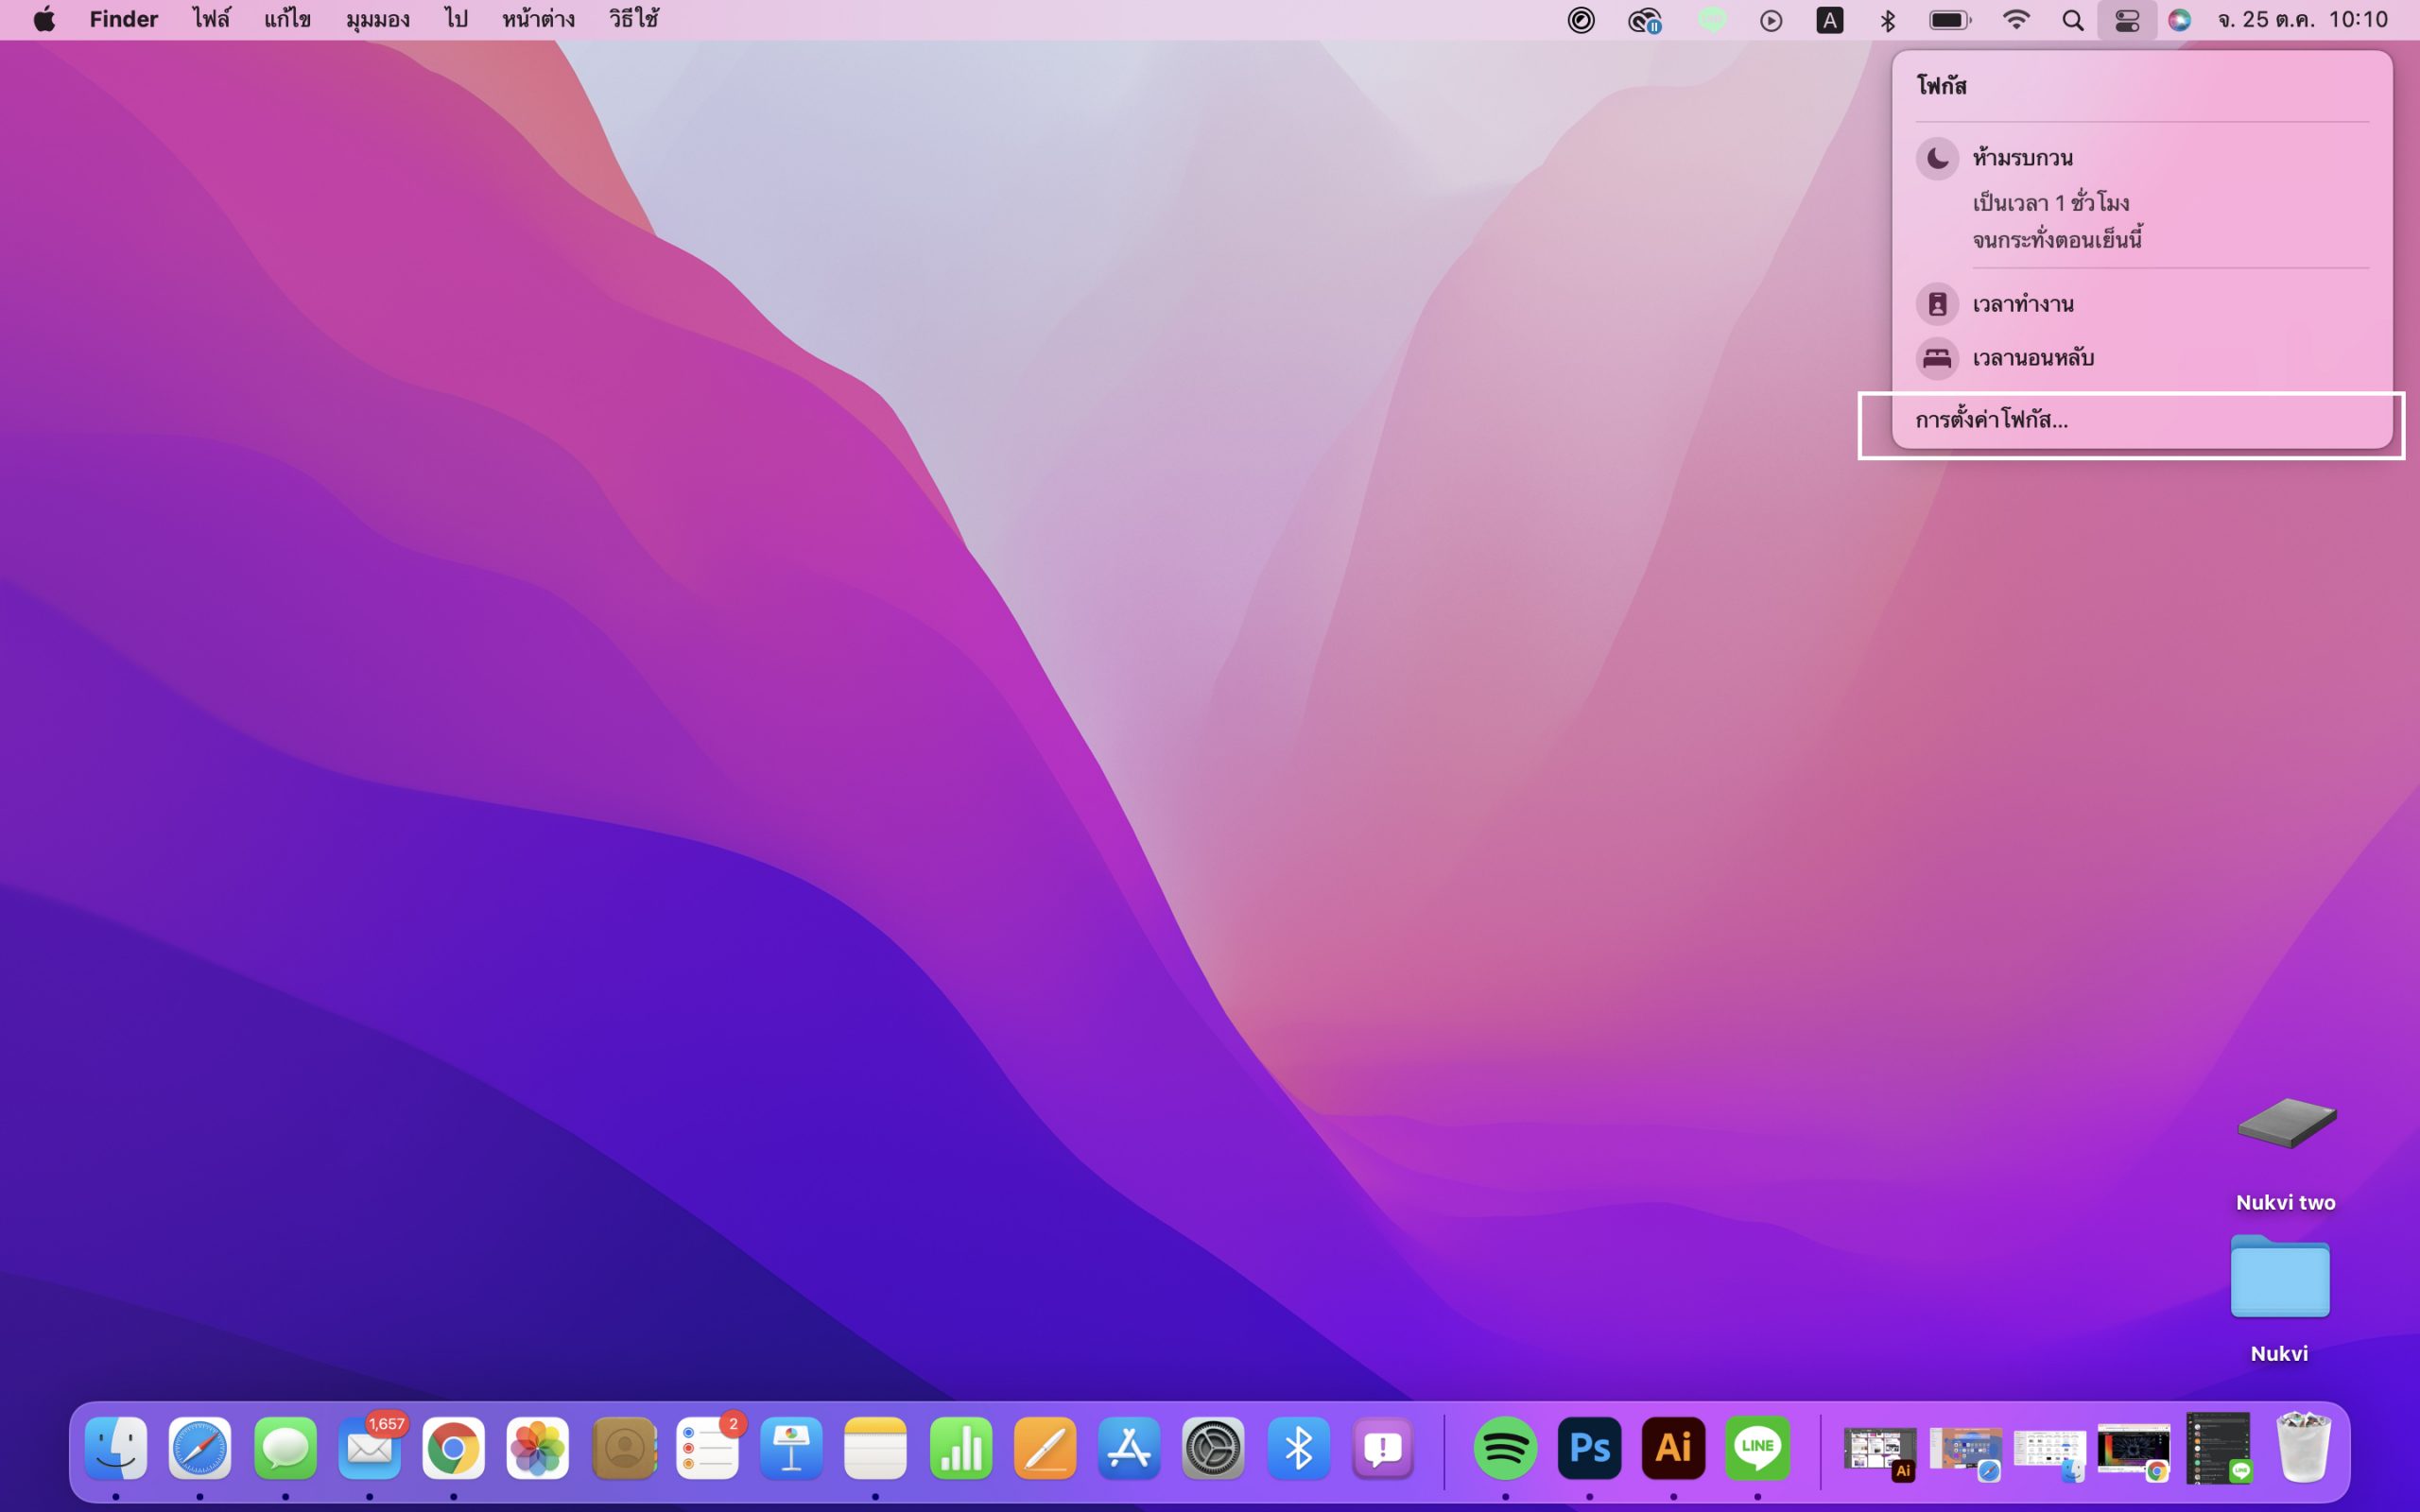
Task: Open Adobe Illustrator in the Dock
Action: click(1673, 1447)
